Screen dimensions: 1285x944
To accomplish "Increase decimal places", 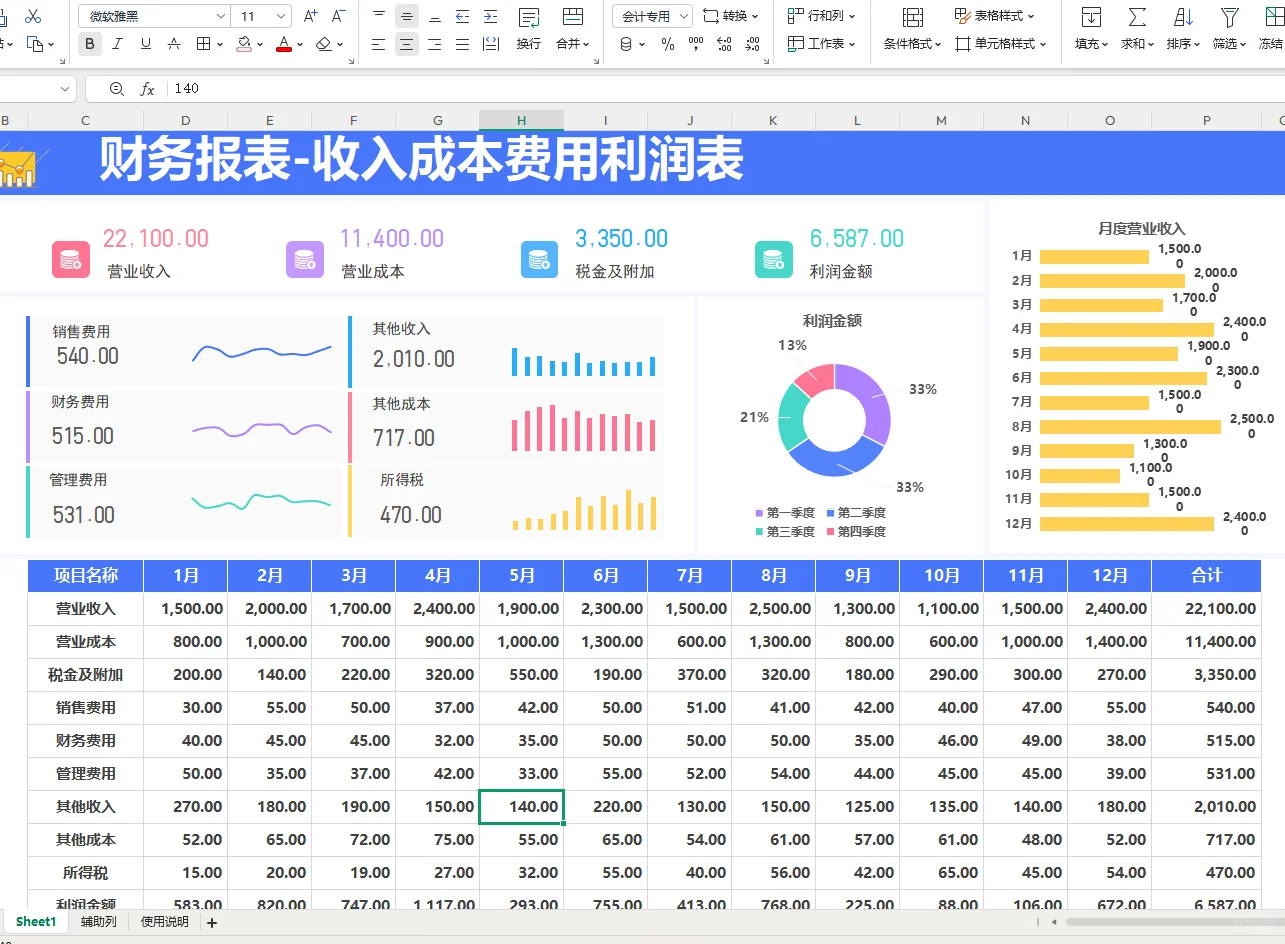I will coord(725,44).
